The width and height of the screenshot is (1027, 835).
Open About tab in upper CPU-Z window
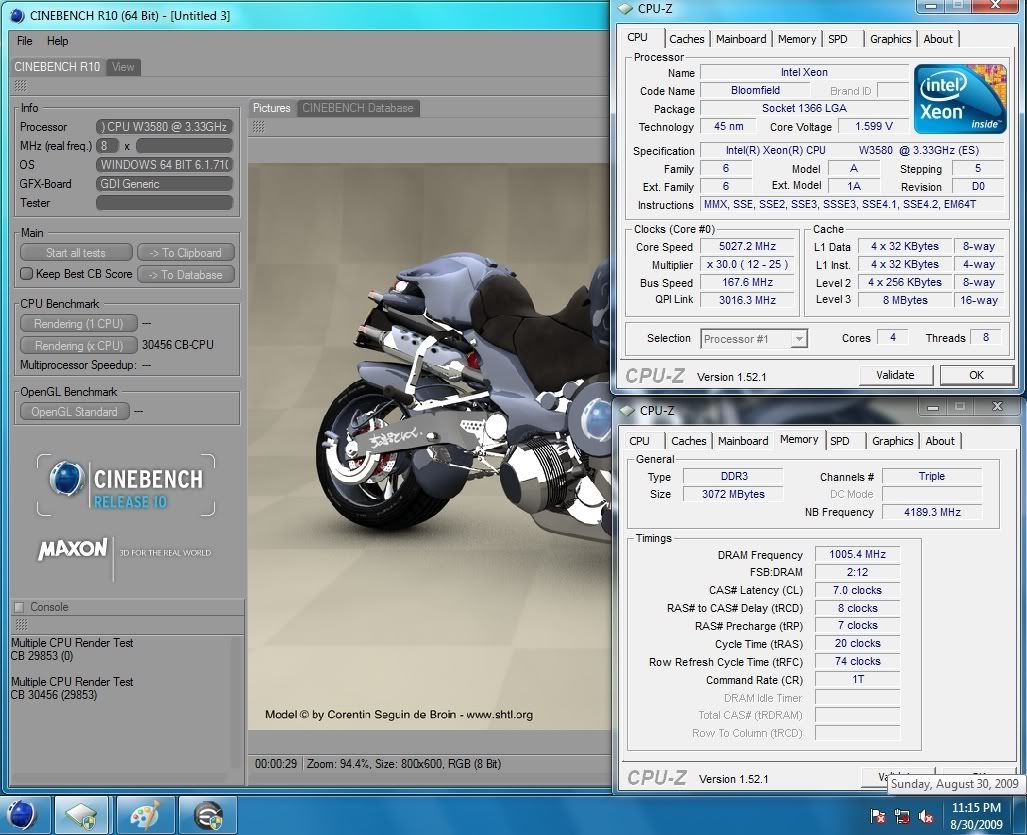click(x=938, y=39)
